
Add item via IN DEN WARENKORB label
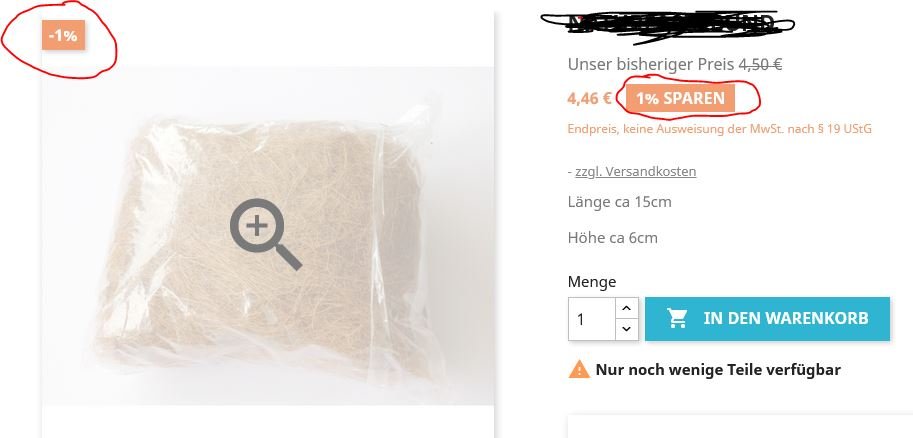click(785, 319)
